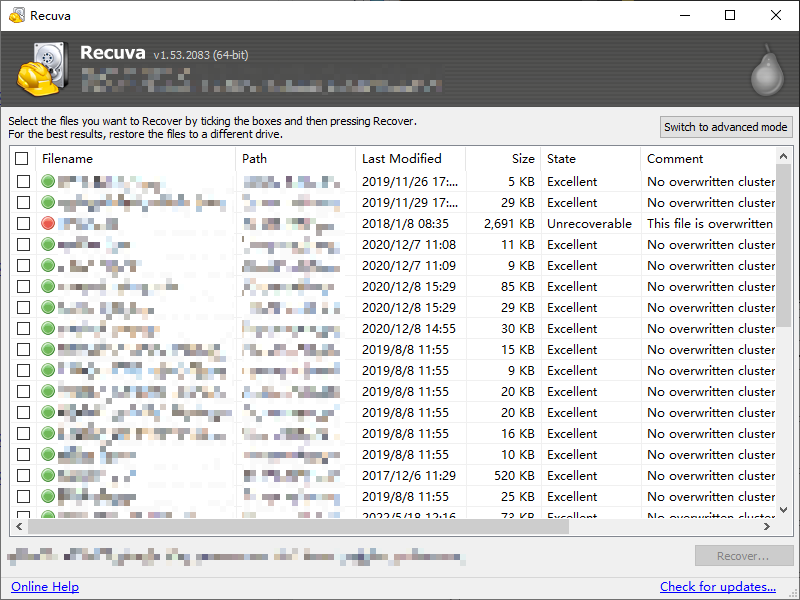800x600 pixels.
Task: Open the Online Help link
Action: coord(45,587)
